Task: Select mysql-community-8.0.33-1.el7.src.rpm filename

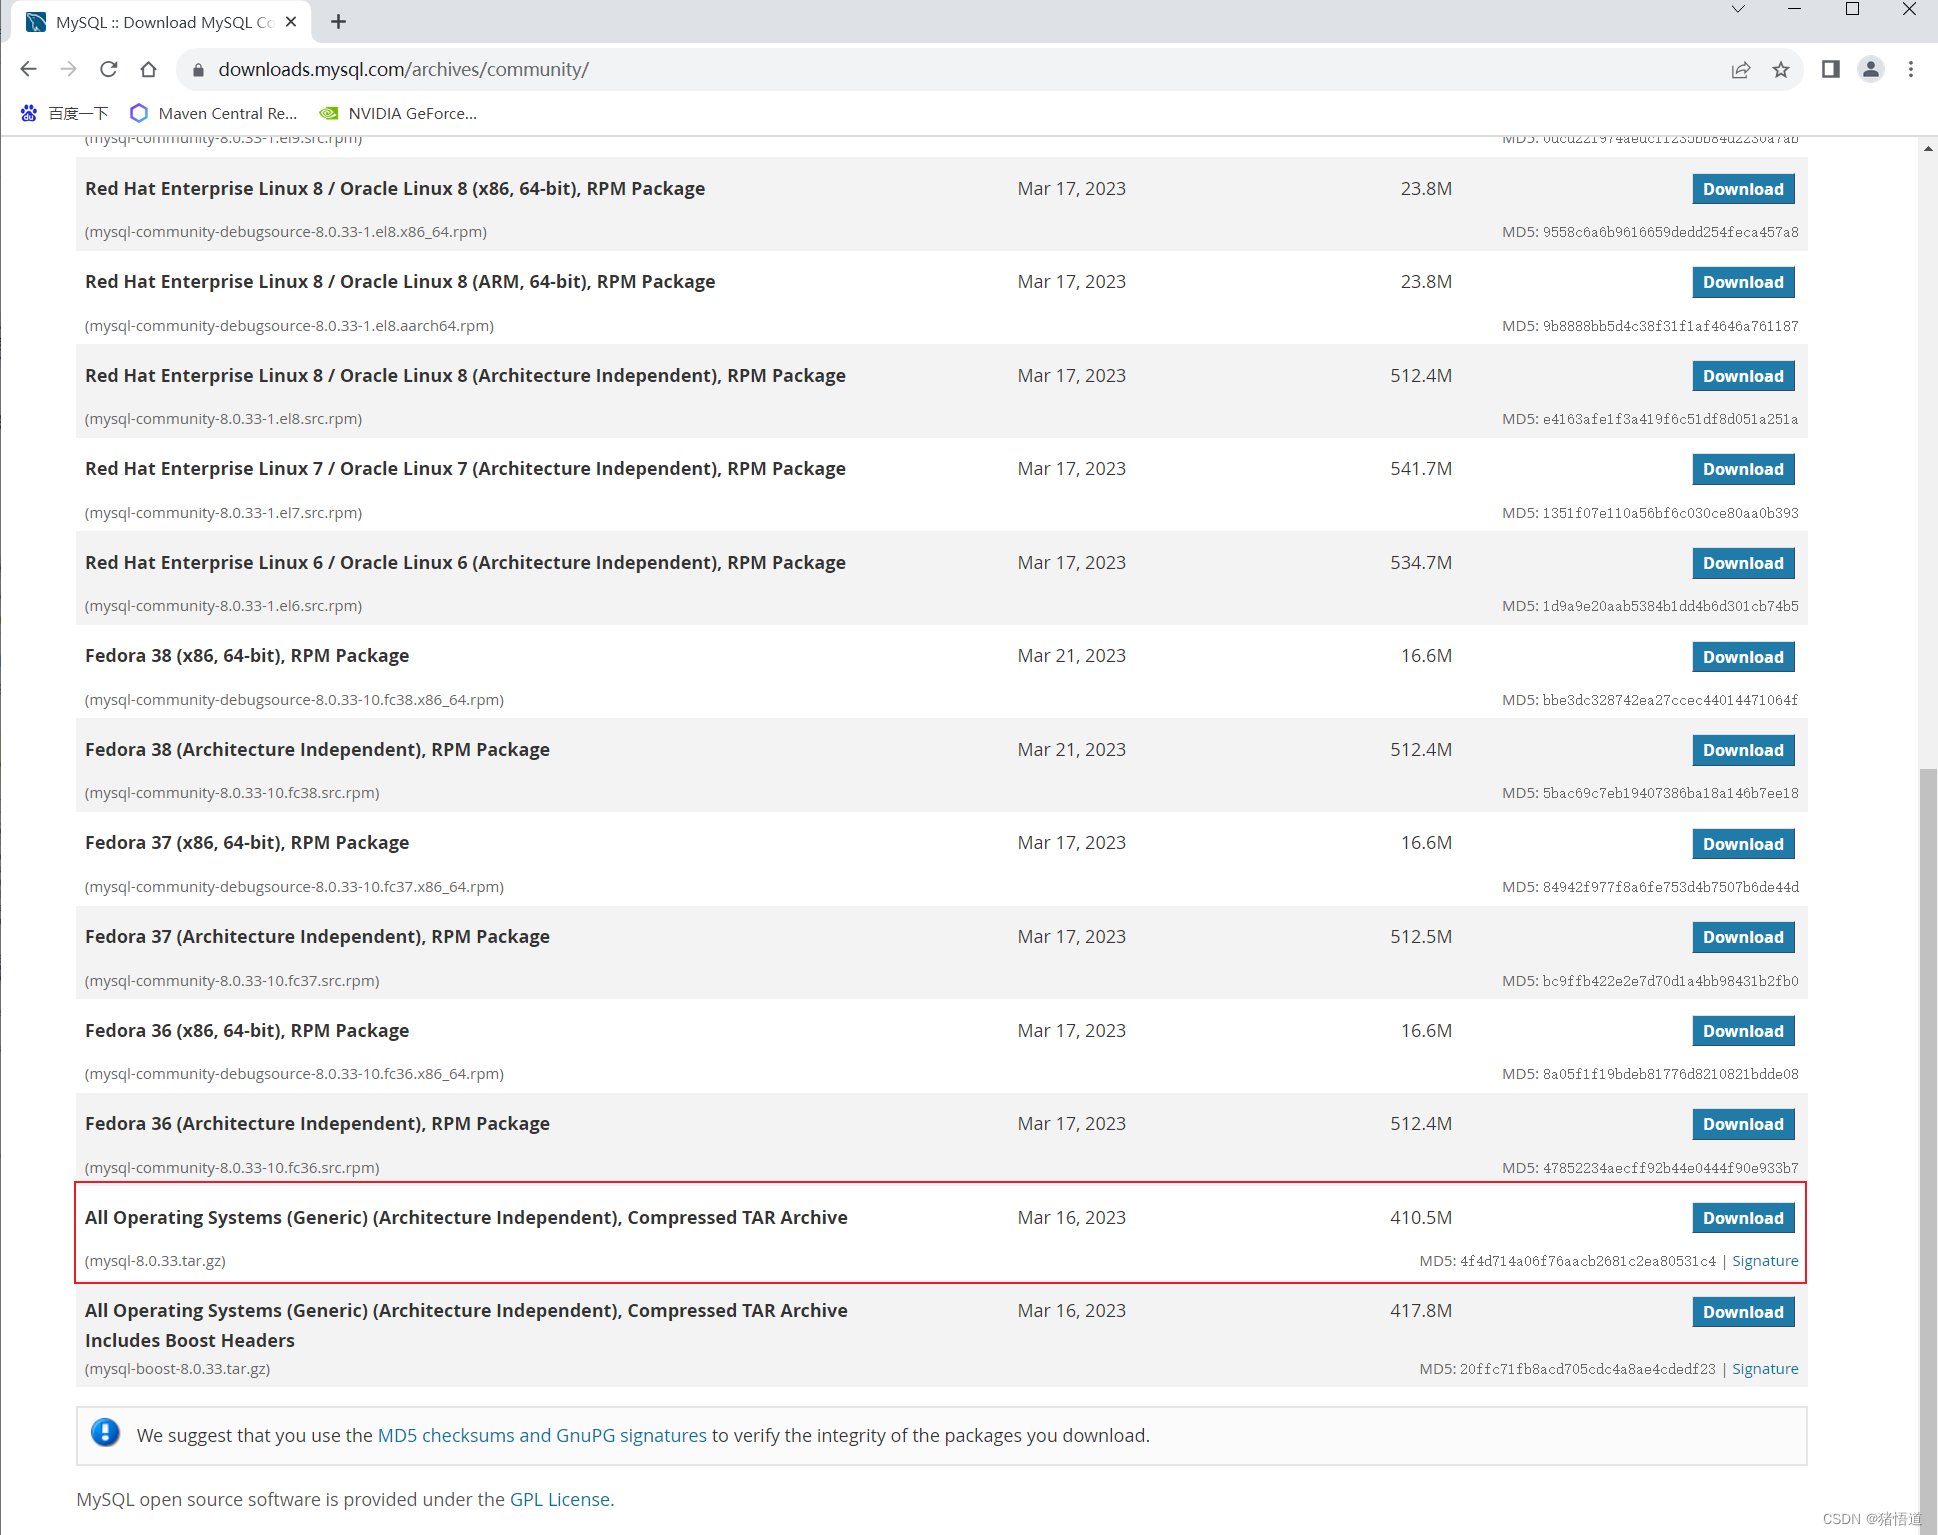Action: point(223,513)
